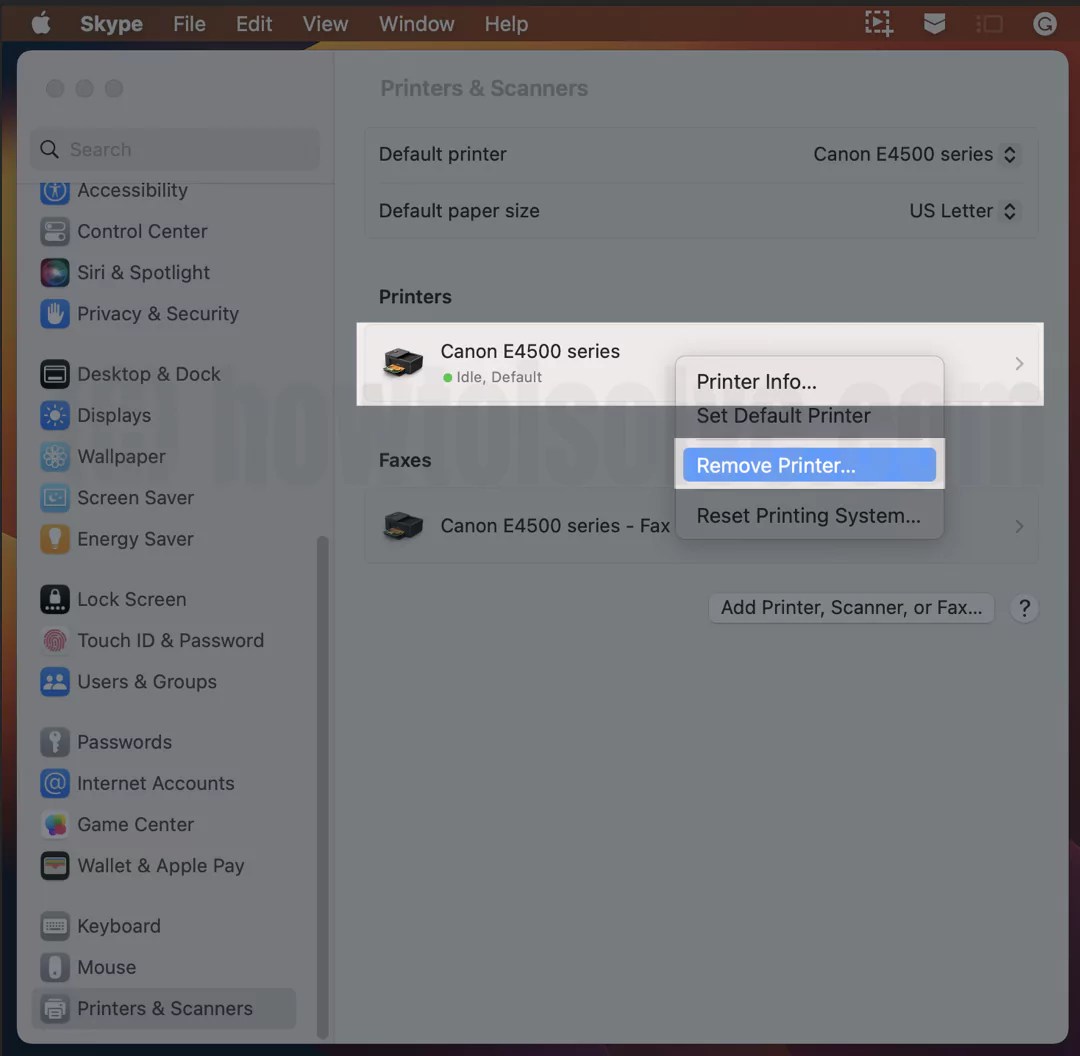Image resolution: width=1080 pixels, height=1056 pixels.
Task: Open Siri & Spotlight settings
Action: [143, 272]
